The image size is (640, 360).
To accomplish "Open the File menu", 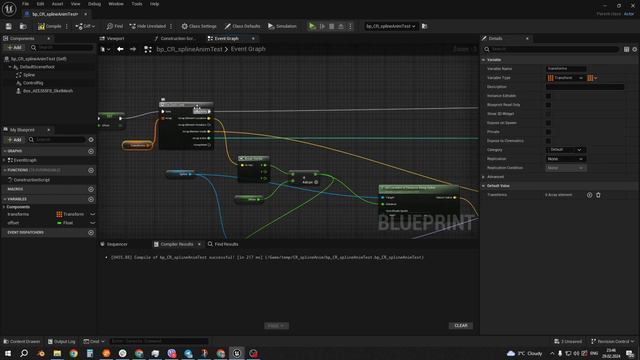I will click(25, 4).
